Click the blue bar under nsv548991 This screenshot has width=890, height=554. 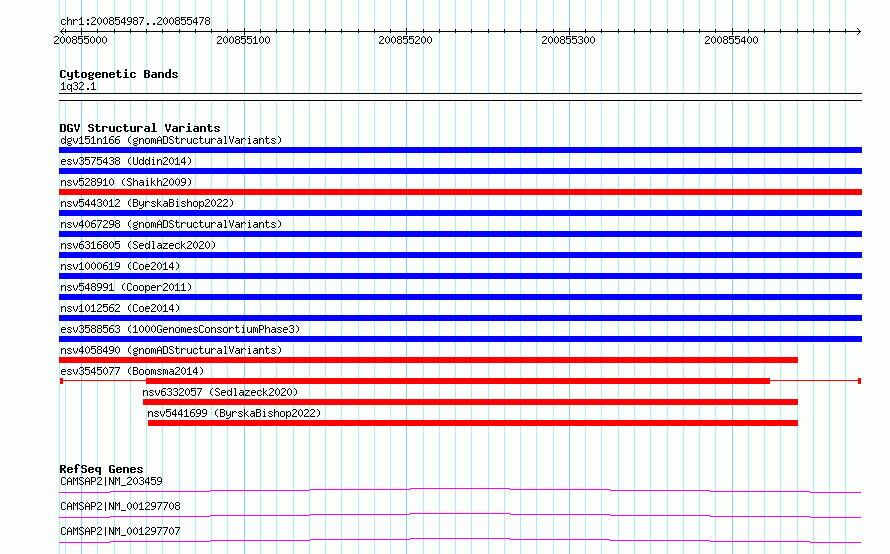[x=460, y=297]
